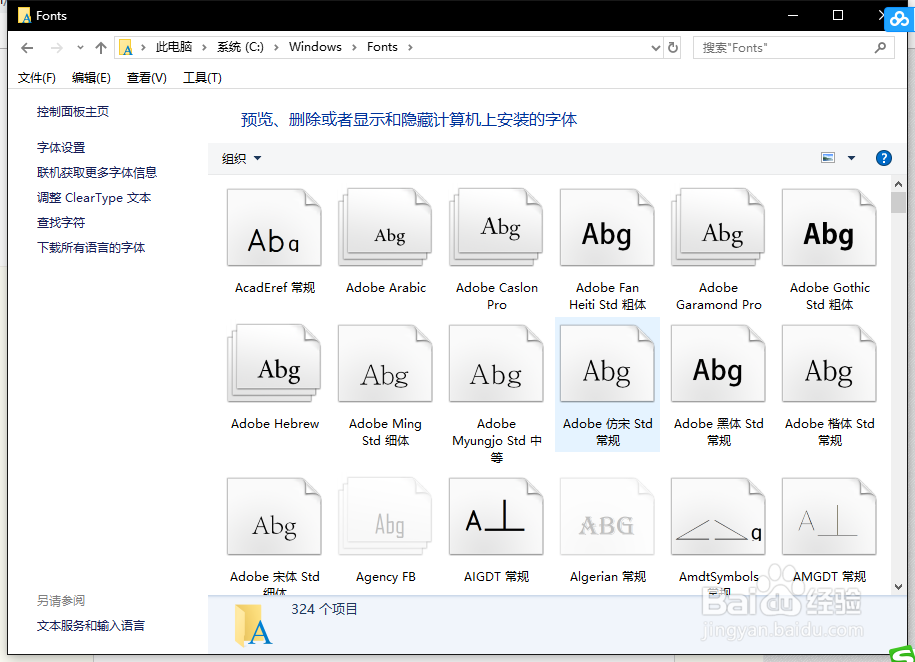
Task: Click 联机获取更多字体信息 link
Action: pyautogui.click(x=97, y=173)
